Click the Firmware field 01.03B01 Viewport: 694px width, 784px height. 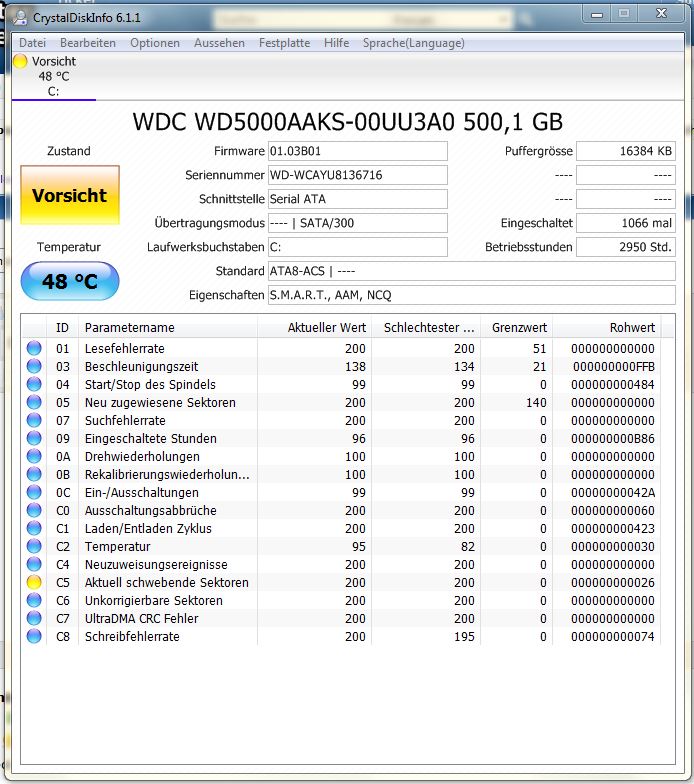pos(358,151)
